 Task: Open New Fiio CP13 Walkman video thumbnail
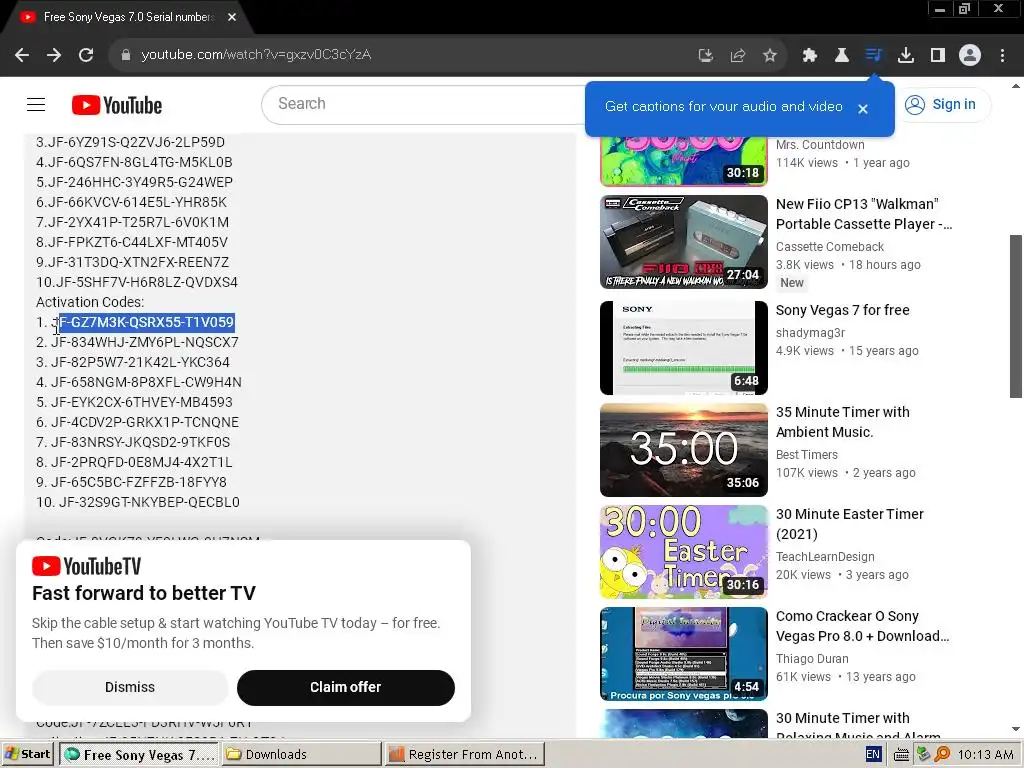pos(684,242)
